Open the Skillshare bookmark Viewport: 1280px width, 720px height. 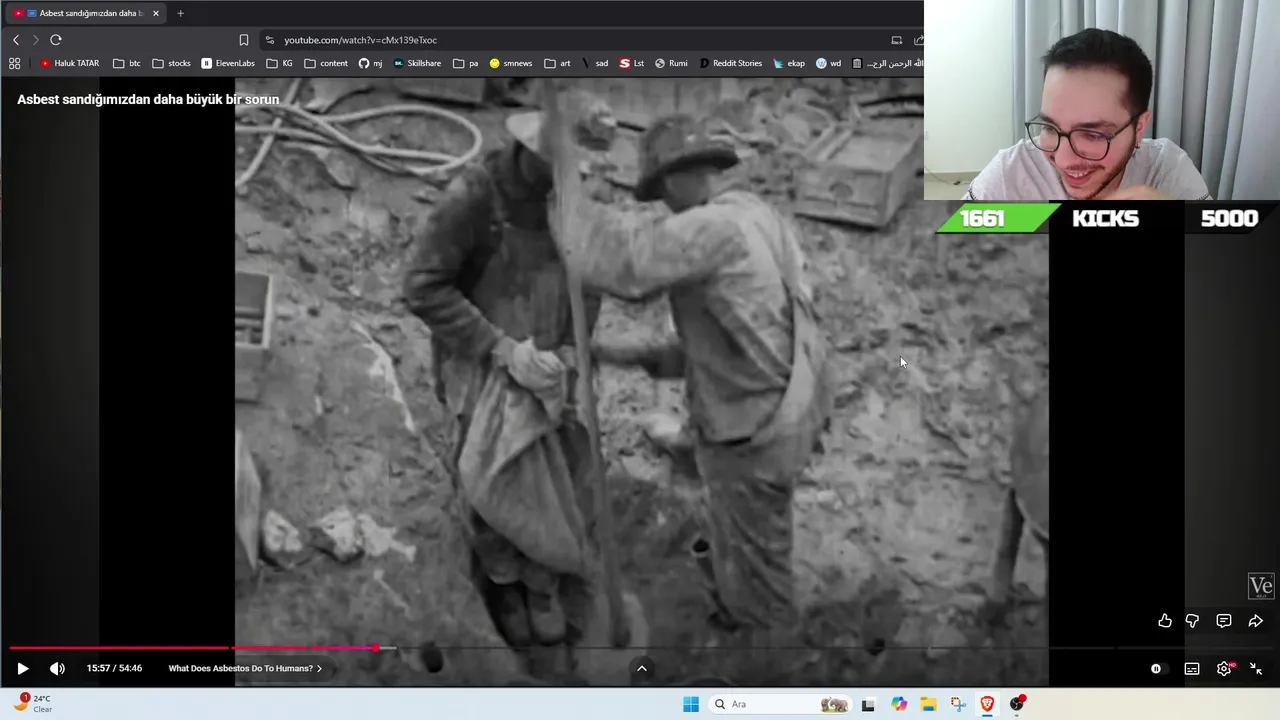point(417,63)
